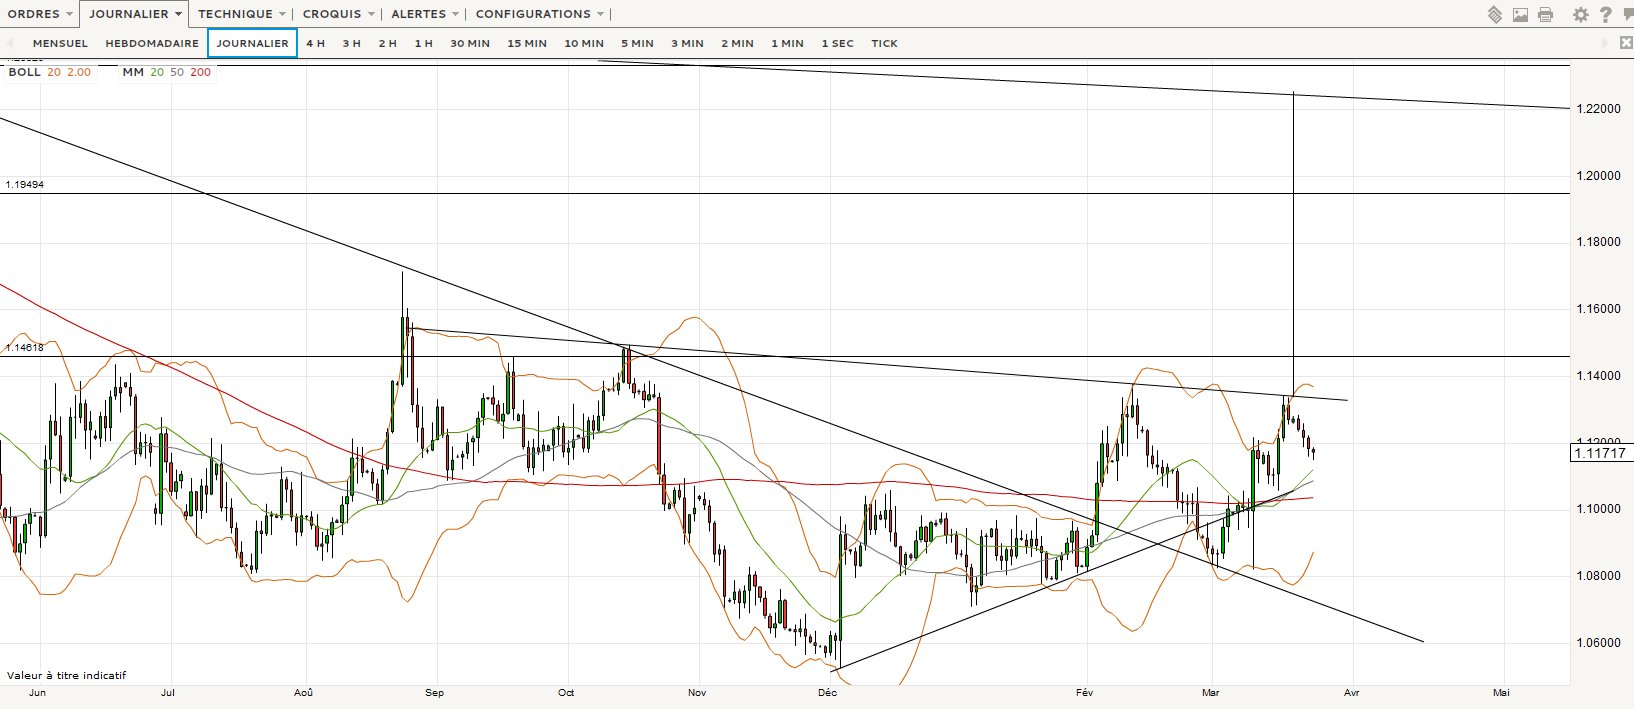Select the 4 H timeframe
Screen dimensions: 1634x709
click(x=316, y=43)
